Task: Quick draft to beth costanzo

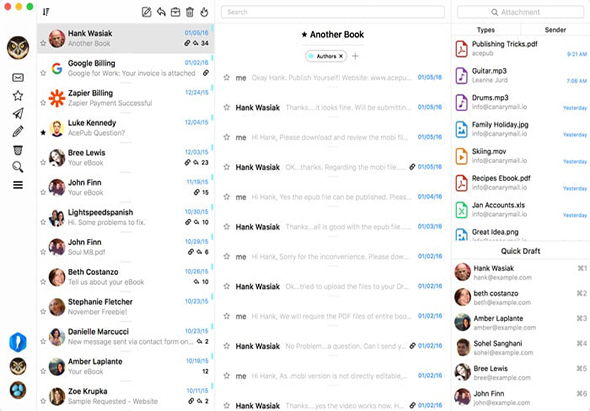Action: [x=521, y=297]
